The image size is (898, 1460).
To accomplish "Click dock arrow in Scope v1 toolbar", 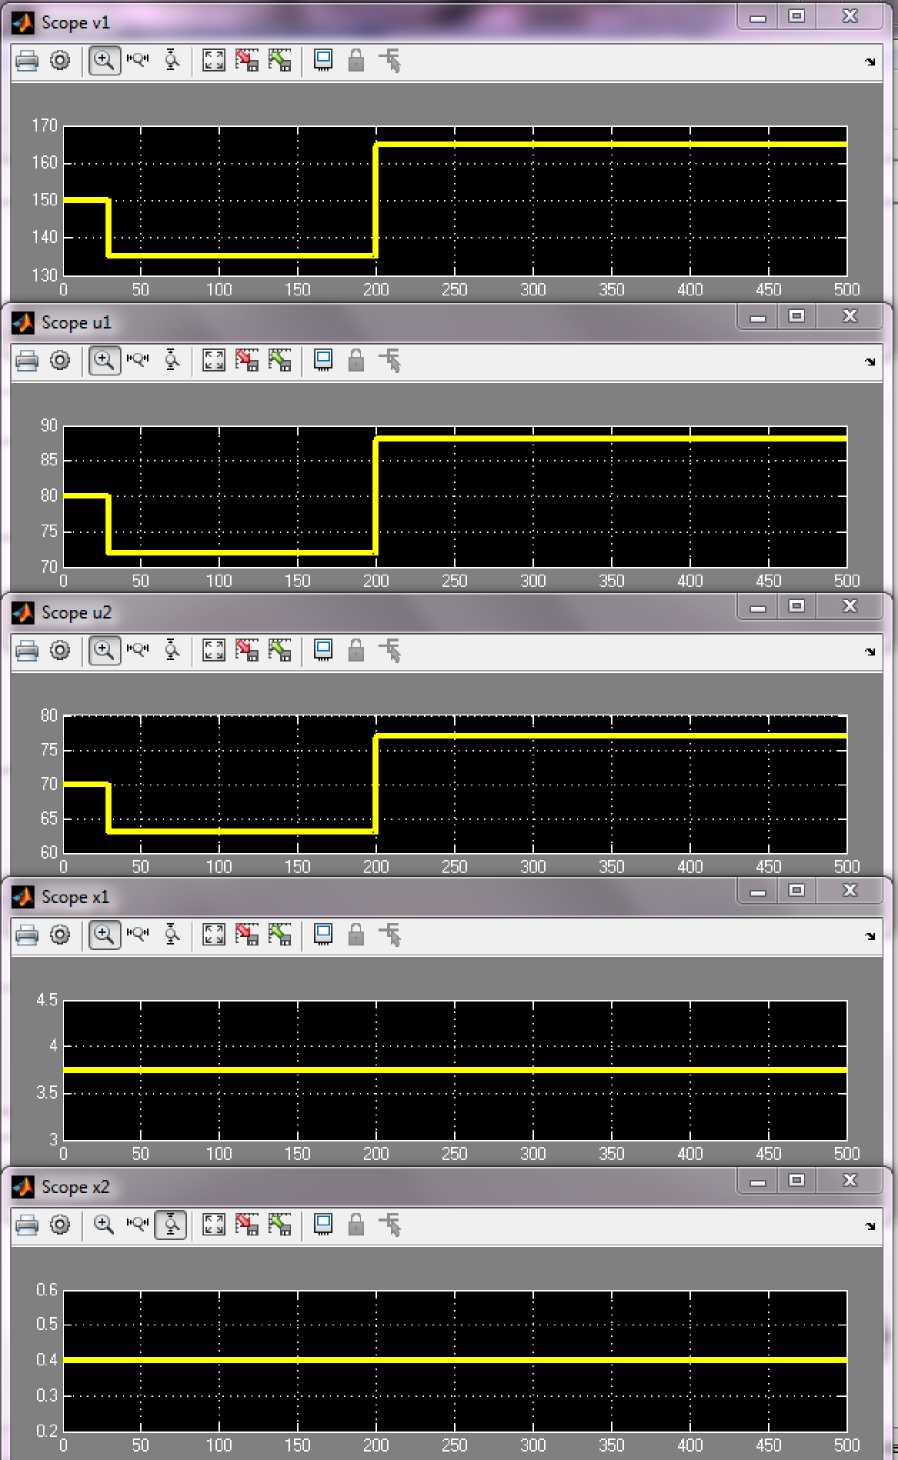I will [x=870, y=62].
